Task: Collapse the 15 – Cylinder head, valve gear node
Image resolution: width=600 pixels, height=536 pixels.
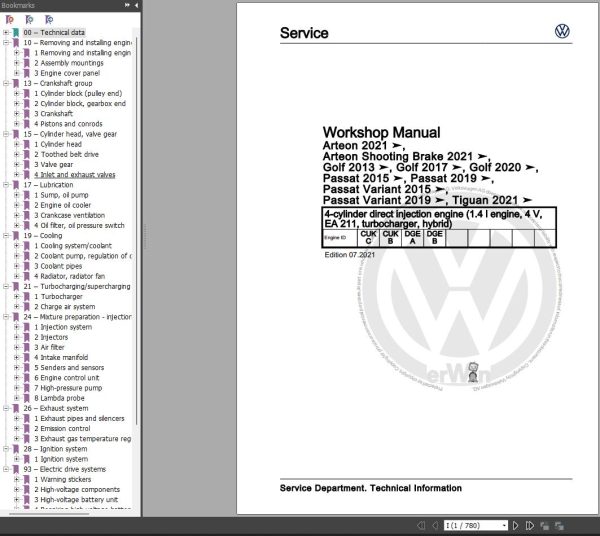Action: pyautogui.click(x=6, y=134)
